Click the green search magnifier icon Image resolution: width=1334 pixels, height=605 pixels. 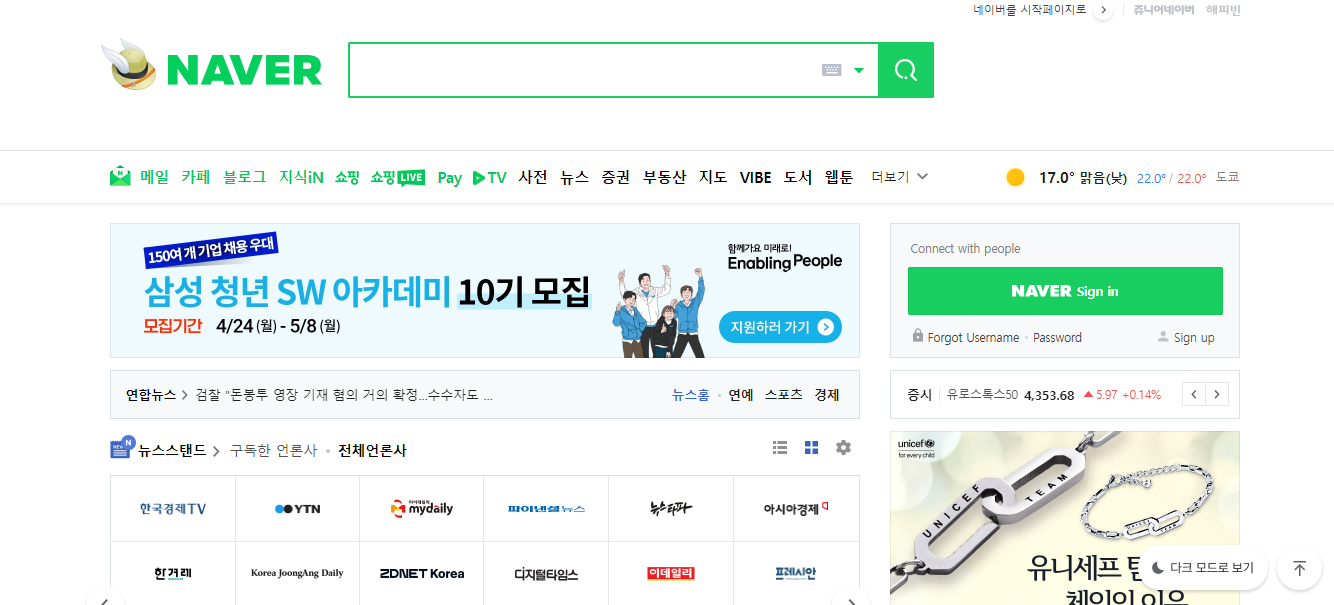coord(905,70)
